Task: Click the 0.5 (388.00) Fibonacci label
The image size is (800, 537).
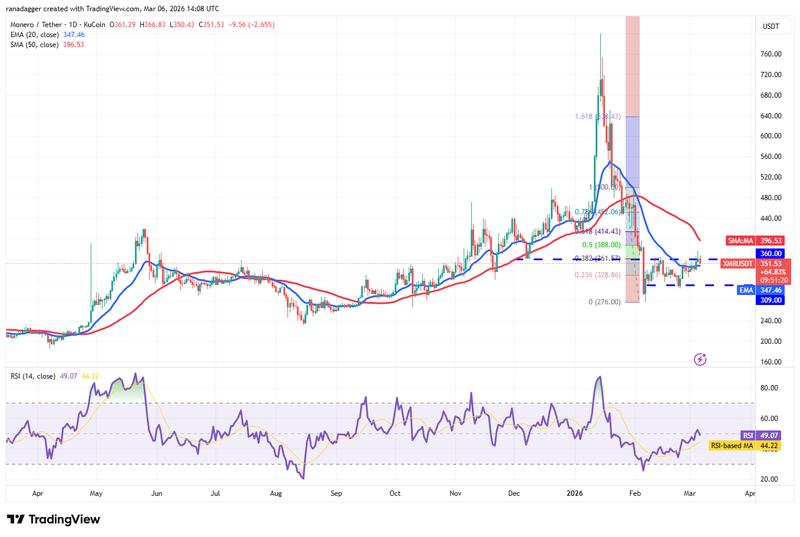Action: tap(602, 245)
